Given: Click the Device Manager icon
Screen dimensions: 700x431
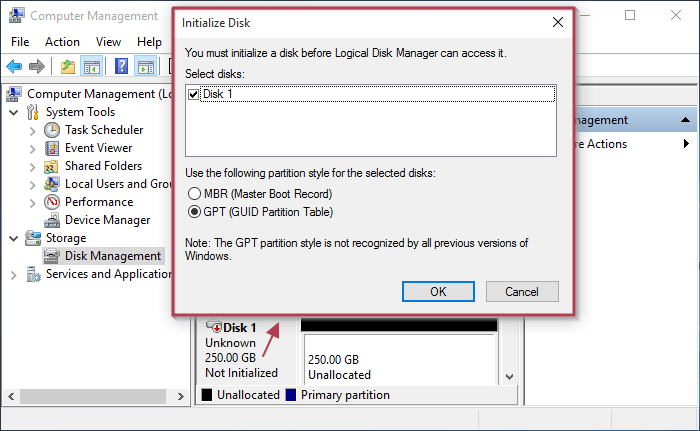Looking at the screenshot, I should pyautogui.click(x=53, y=220).
